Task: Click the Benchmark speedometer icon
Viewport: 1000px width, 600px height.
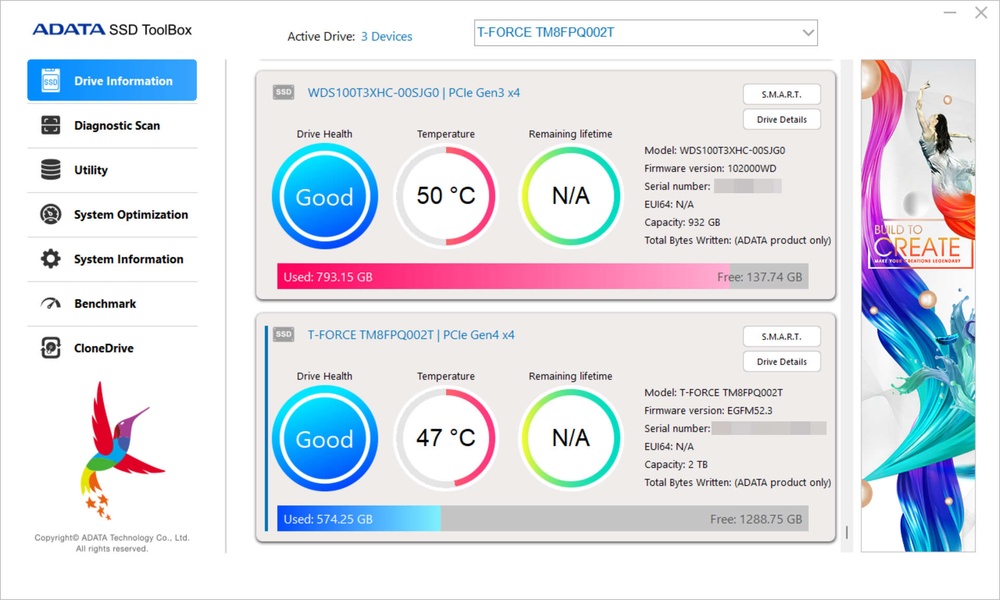Action: click(50, 304)
